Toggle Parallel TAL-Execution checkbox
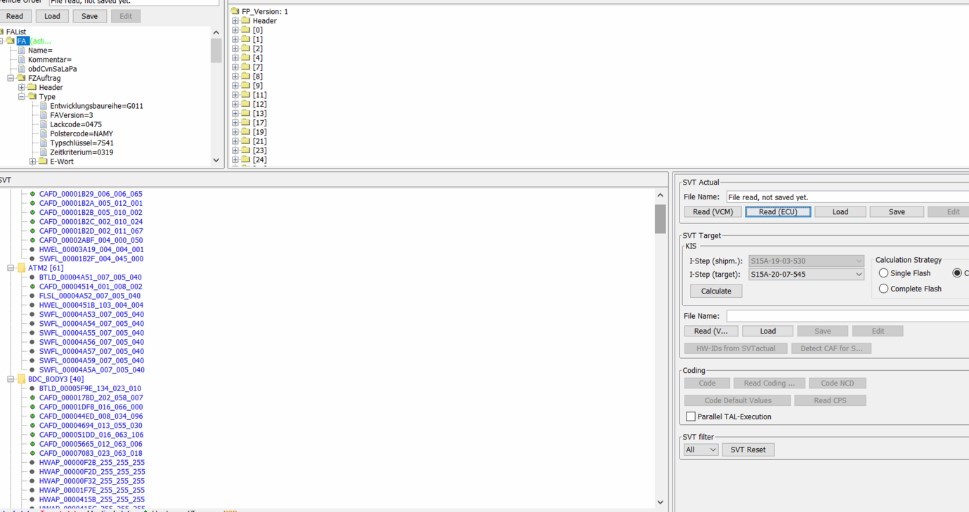This screenshot has height=512, width=969. (691, 417)
